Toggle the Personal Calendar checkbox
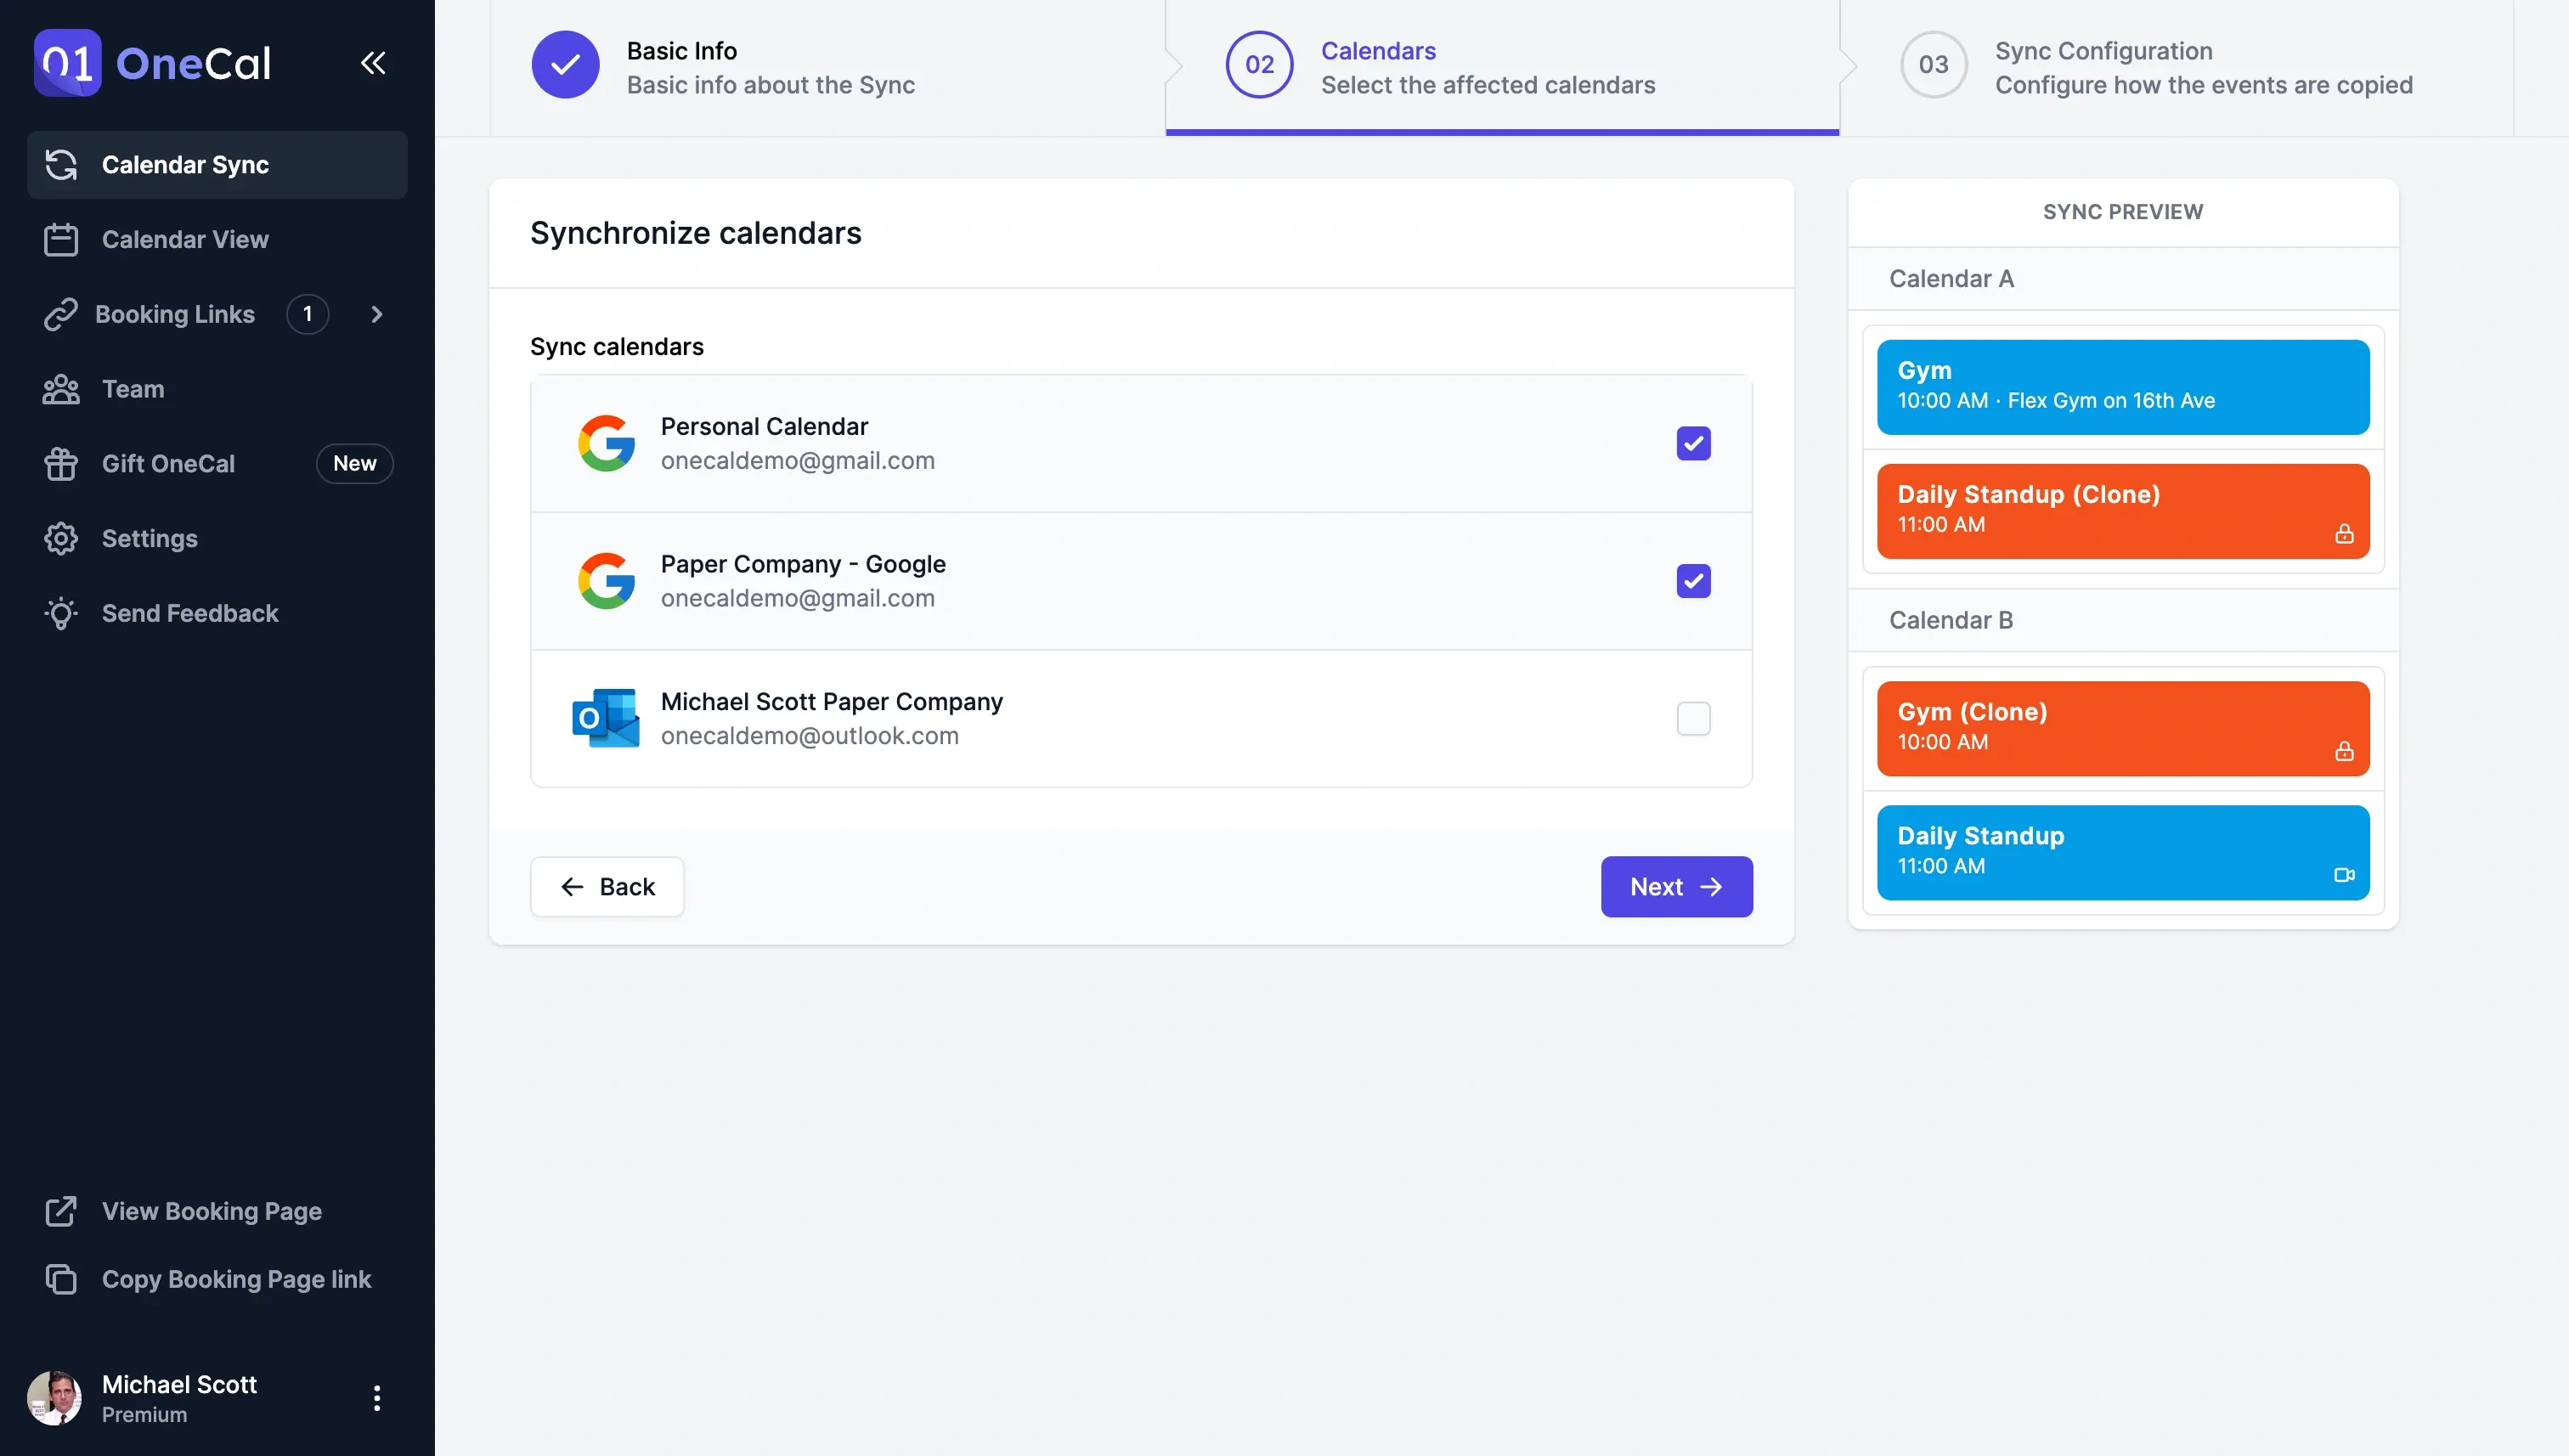This screenshot has width=2569, height=1456. click(x=1694, y=443)
